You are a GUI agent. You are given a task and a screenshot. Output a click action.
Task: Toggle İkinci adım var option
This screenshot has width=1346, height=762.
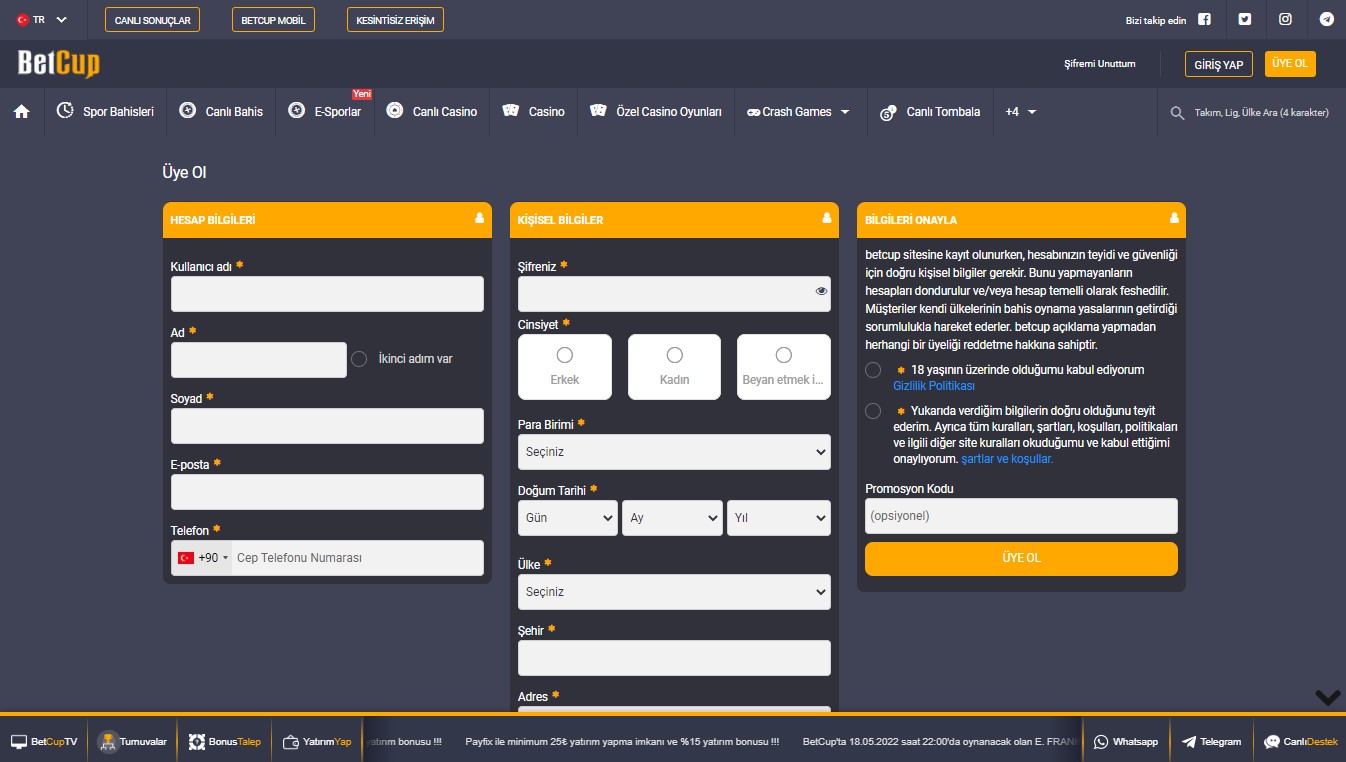tap(359, 358)
